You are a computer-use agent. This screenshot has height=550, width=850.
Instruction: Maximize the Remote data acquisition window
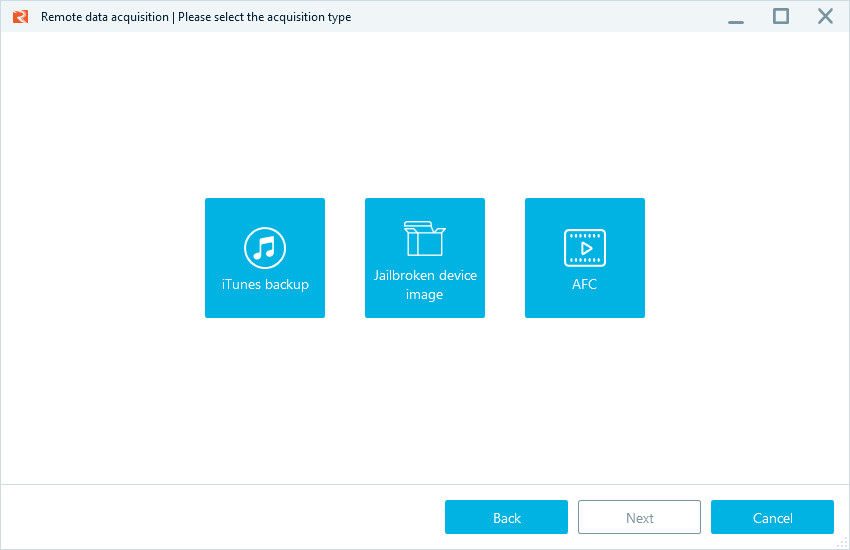pyautogui.click(x=781, y=16)
